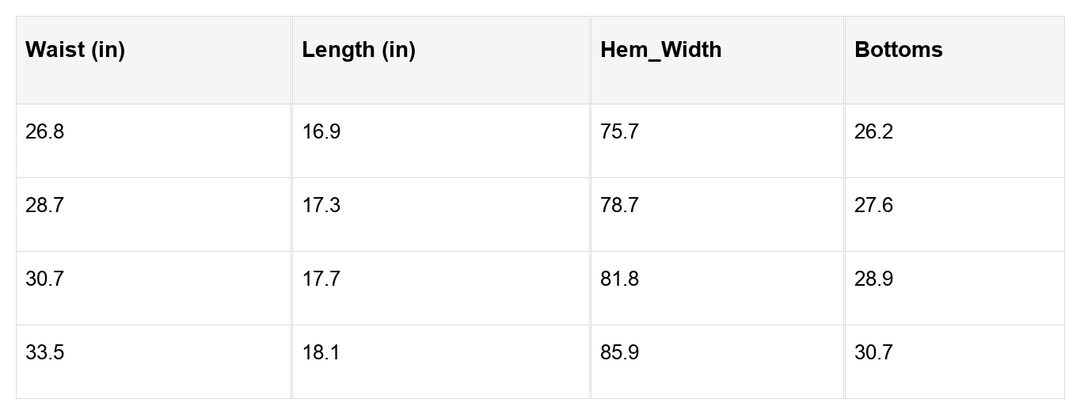The image size is (1080, 414).
Task: Click the hem width value 75.7
Action: (619, 132)
